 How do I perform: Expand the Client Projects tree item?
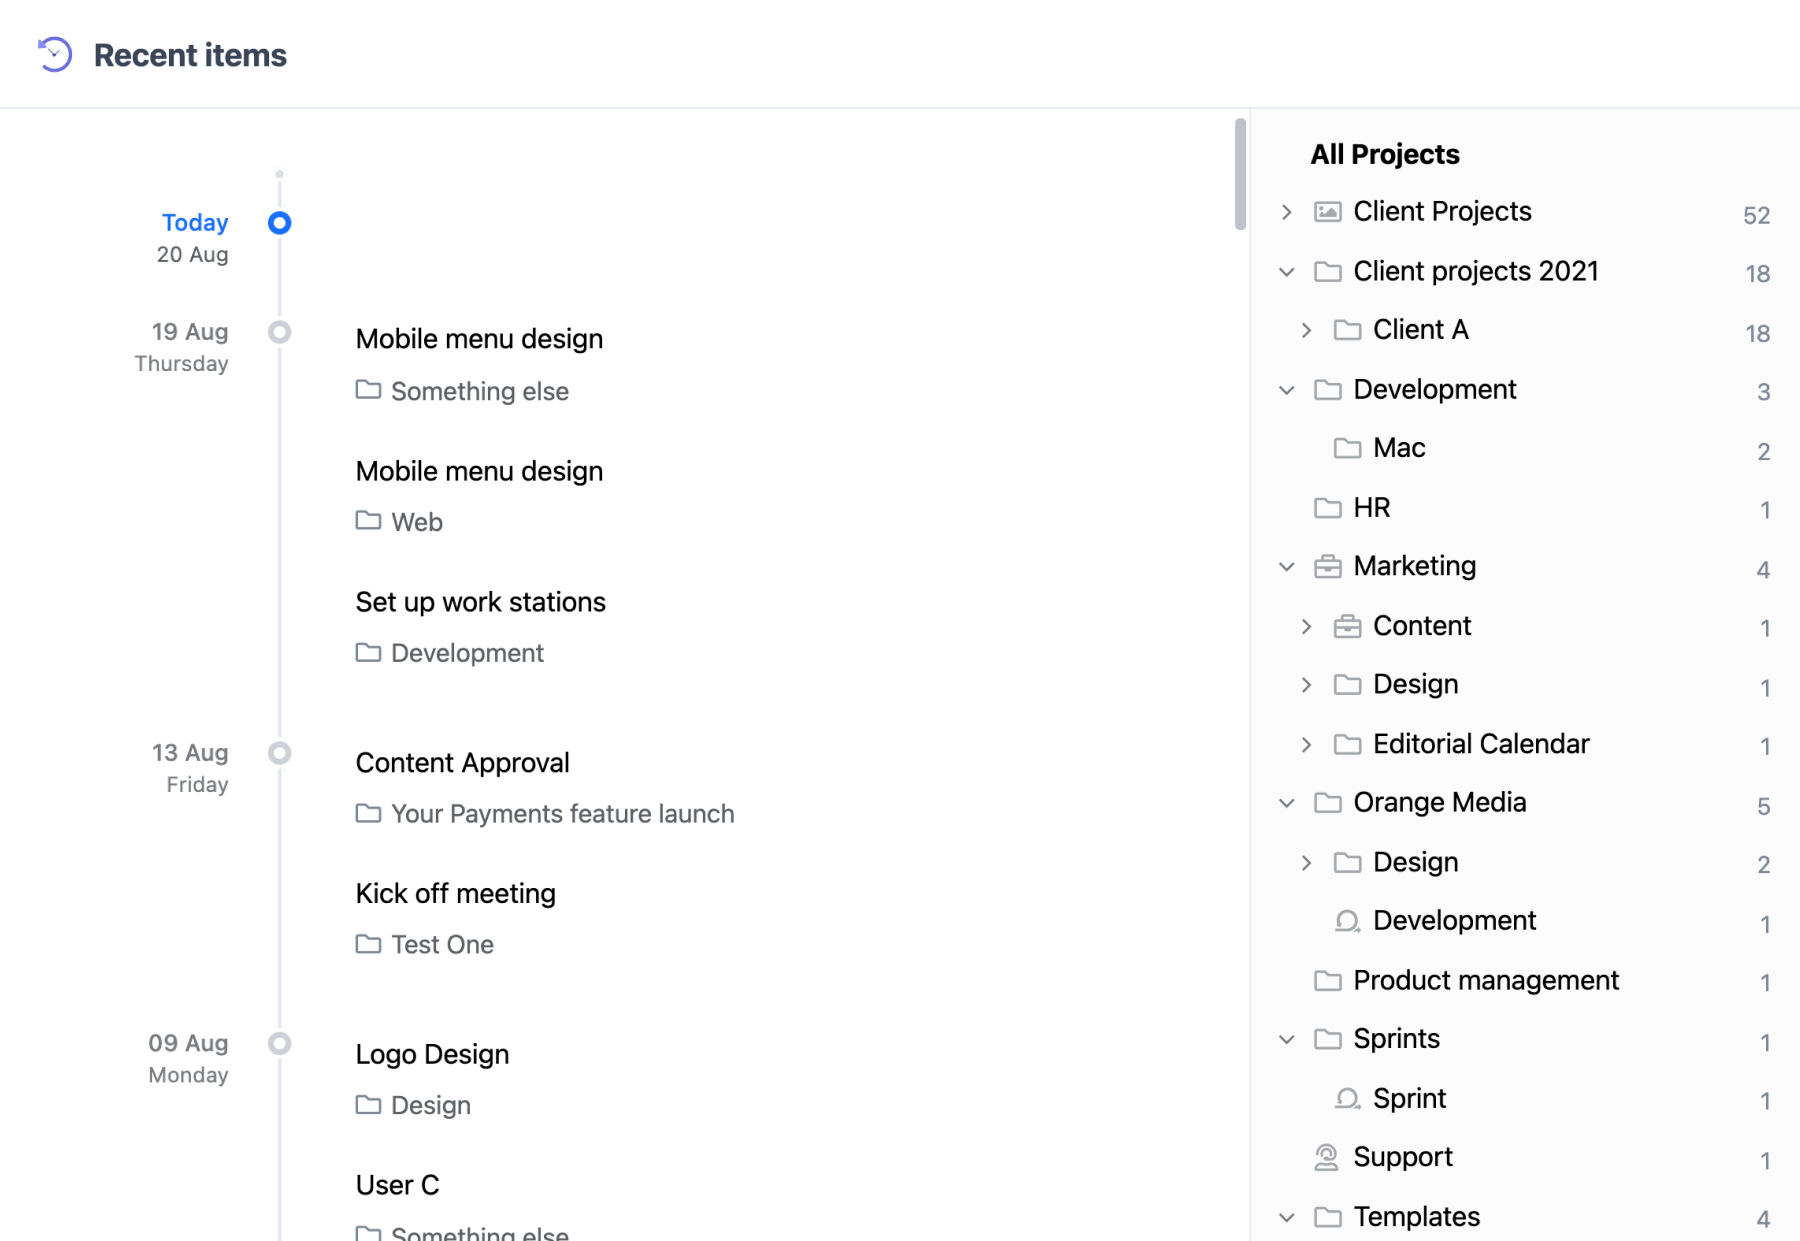click(1287, 212)
